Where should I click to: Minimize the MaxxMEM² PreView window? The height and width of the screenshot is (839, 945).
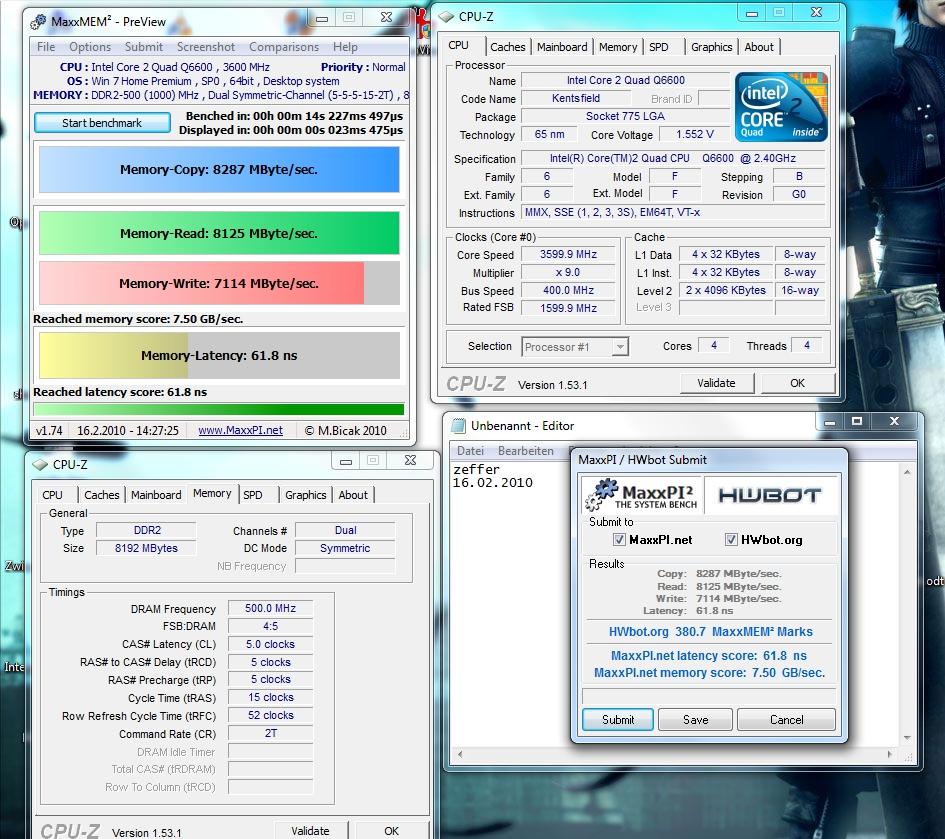(x=322, y=18)
